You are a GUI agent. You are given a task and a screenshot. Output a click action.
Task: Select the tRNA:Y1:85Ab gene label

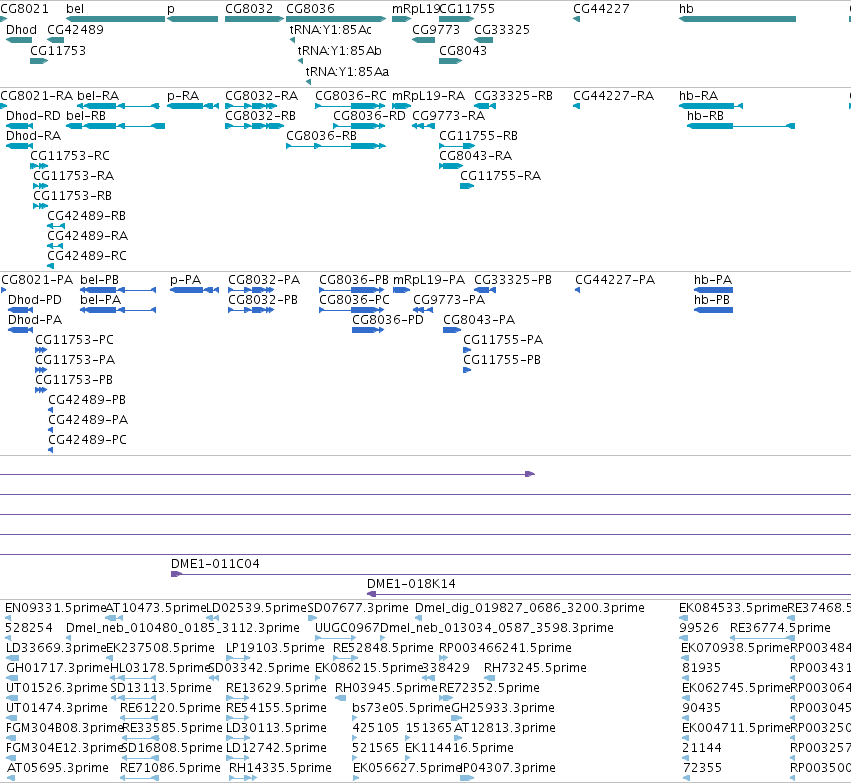(x=339, y=50)
